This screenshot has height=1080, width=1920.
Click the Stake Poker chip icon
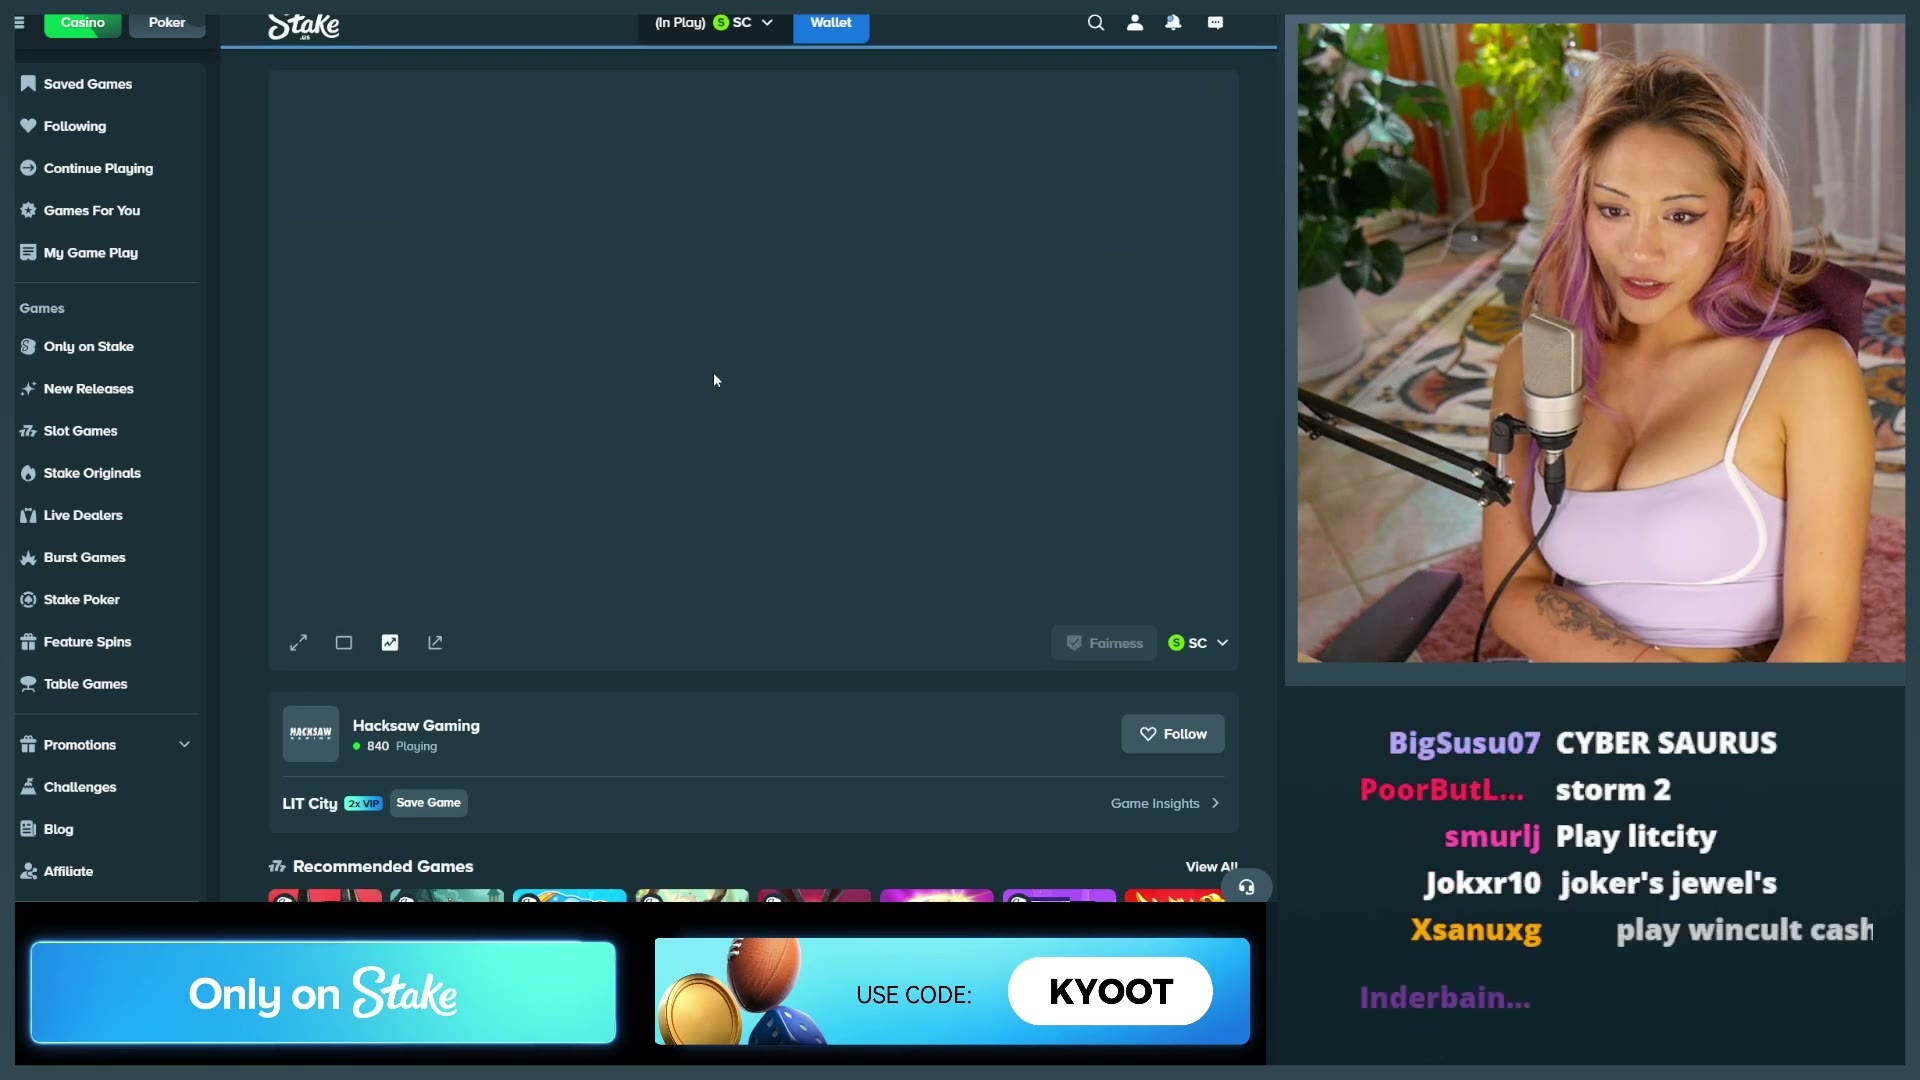[28, 599]
